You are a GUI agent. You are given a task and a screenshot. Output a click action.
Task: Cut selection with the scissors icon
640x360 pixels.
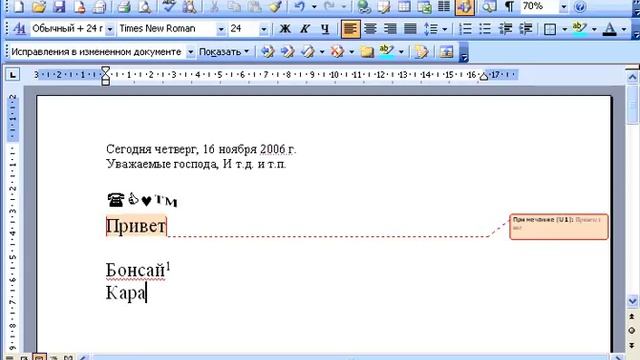(x=214, y=6)
